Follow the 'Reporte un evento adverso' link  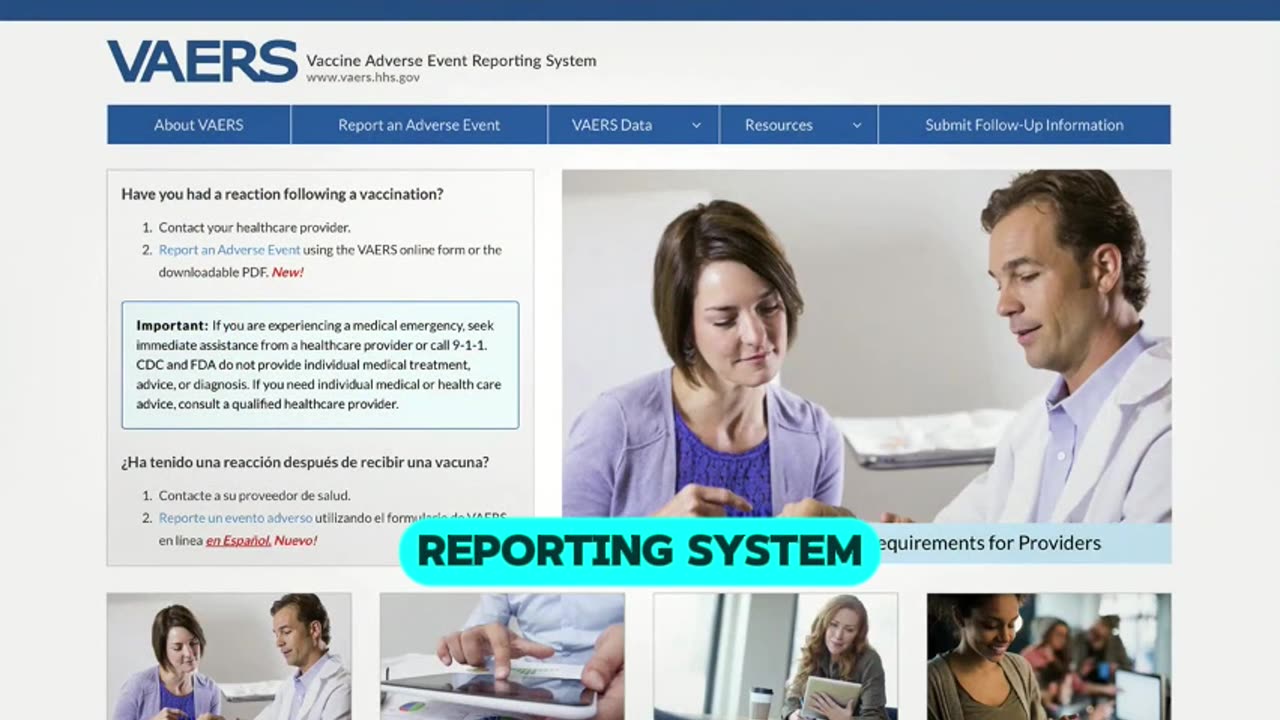coord(235,518)
